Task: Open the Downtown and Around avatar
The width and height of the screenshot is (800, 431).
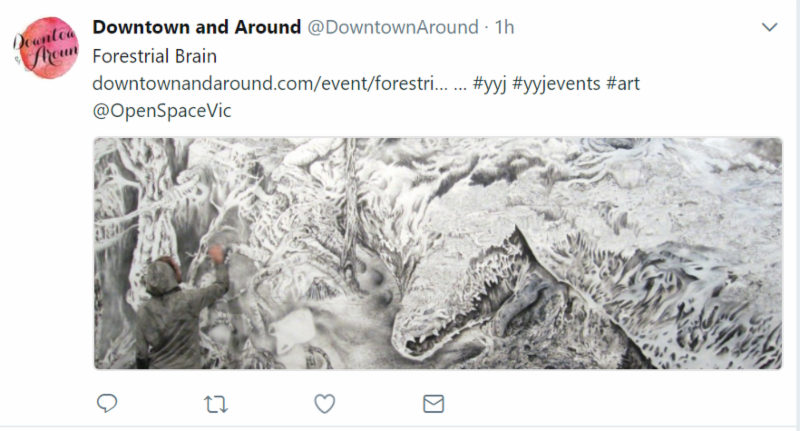Action: (x=45, y=47)
